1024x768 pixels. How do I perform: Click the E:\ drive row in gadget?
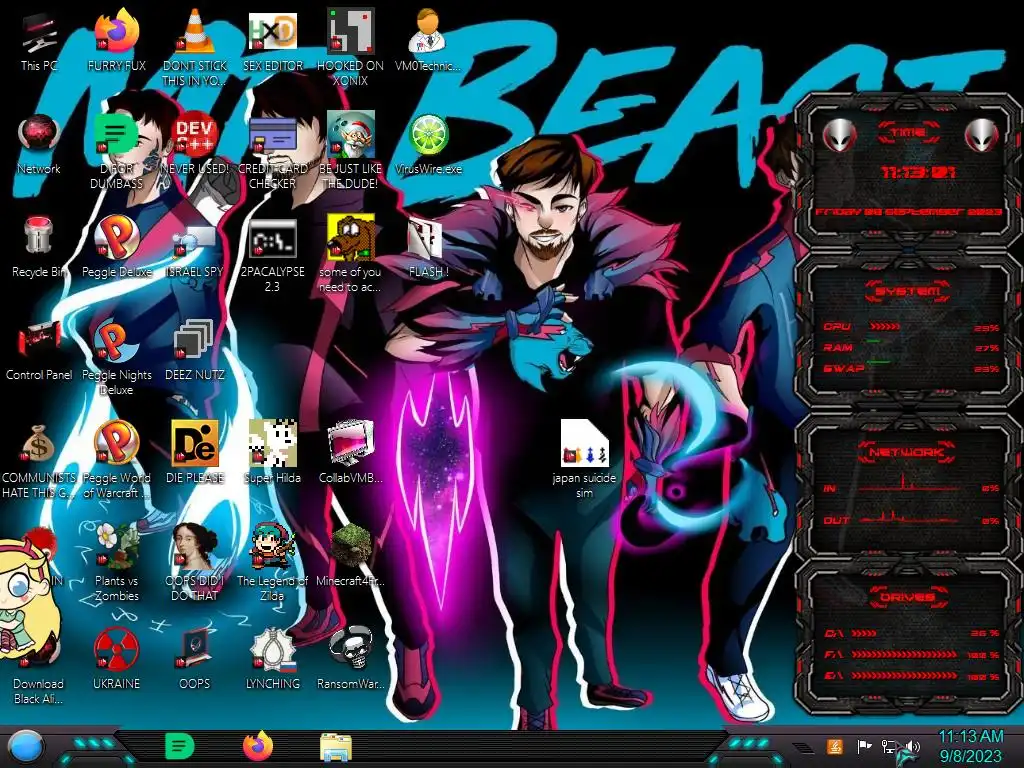pos(912,676)
